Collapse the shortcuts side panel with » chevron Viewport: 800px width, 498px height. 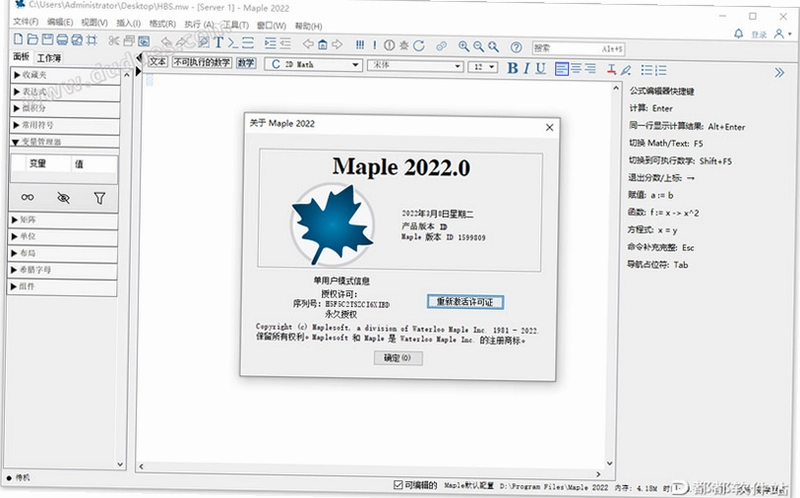tap(779, 72)
